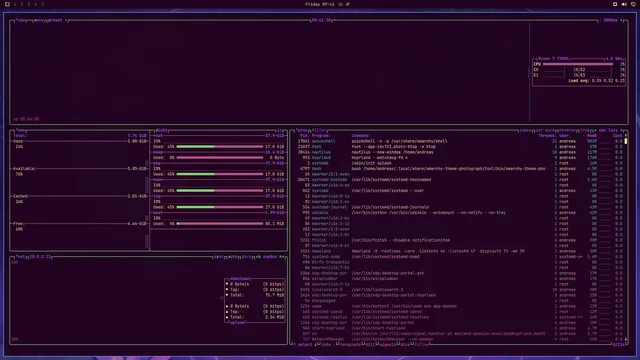This screenshot has width=640, height=360.
Task: Click the tray icon left of volume
Action: (x=615, y=4)
